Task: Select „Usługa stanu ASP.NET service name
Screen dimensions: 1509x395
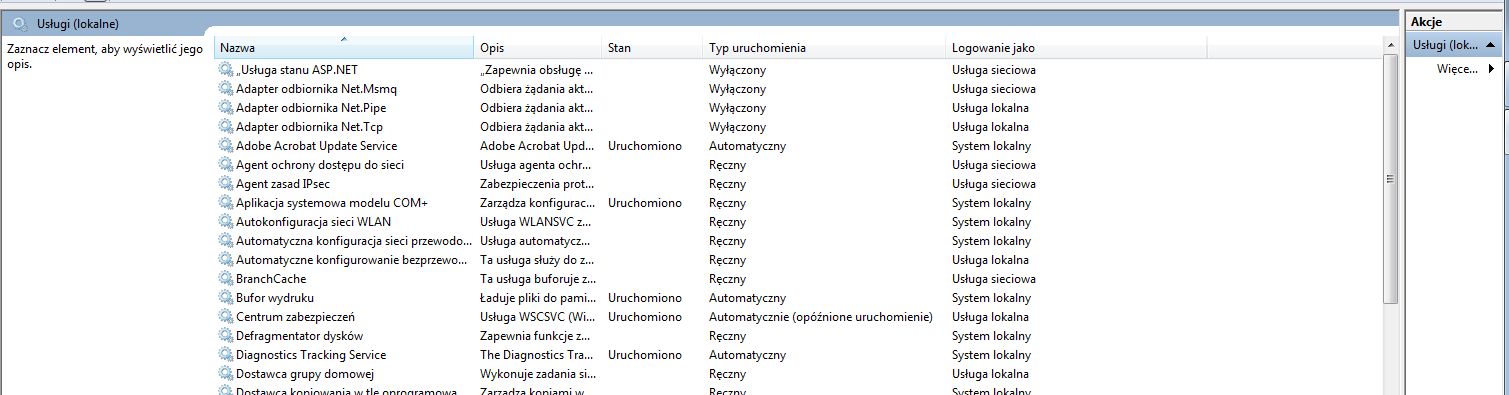Action: pos(297,70)
